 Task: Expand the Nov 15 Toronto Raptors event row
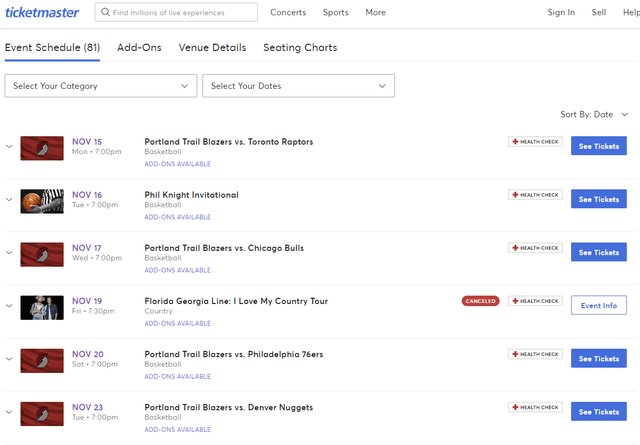pos(9,146)
